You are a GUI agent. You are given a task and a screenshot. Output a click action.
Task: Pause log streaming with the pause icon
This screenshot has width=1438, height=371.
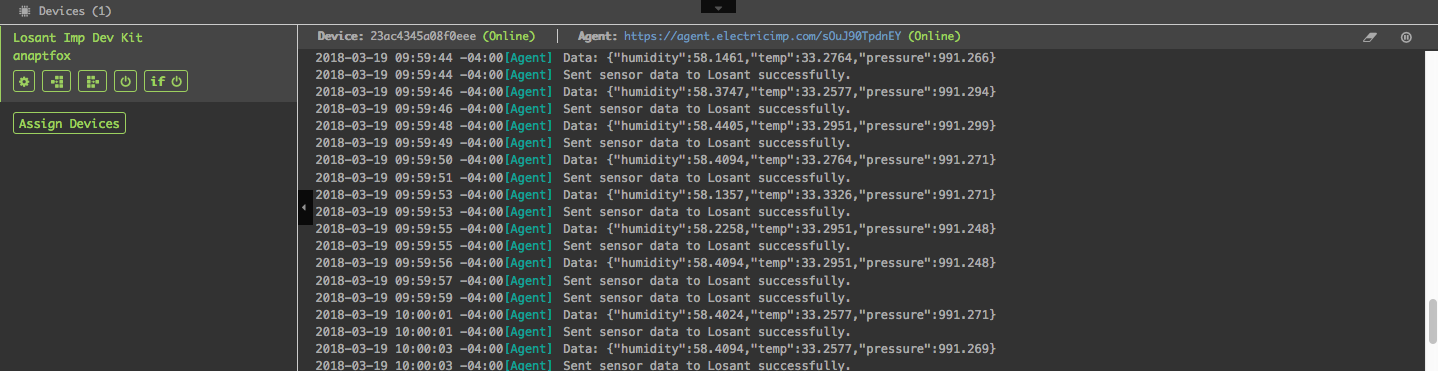[x=1406, y=36]
